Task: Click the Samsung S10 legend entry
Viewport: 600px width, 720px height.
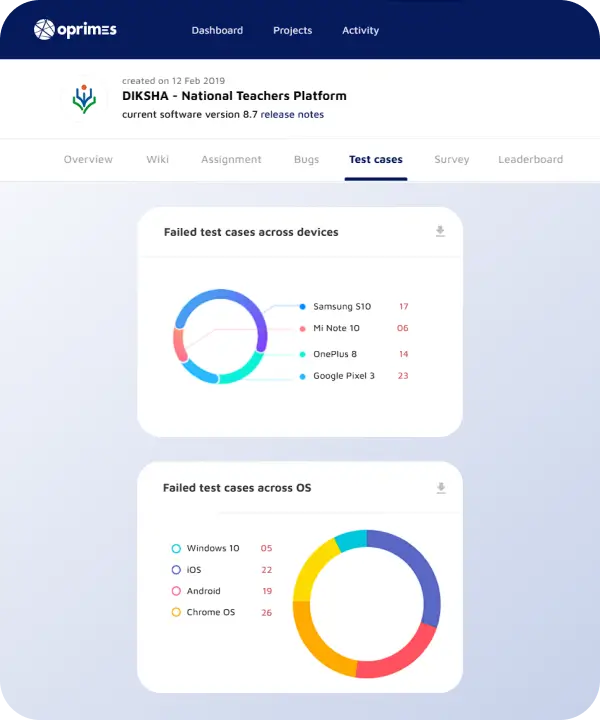Action: pos(341,307)
